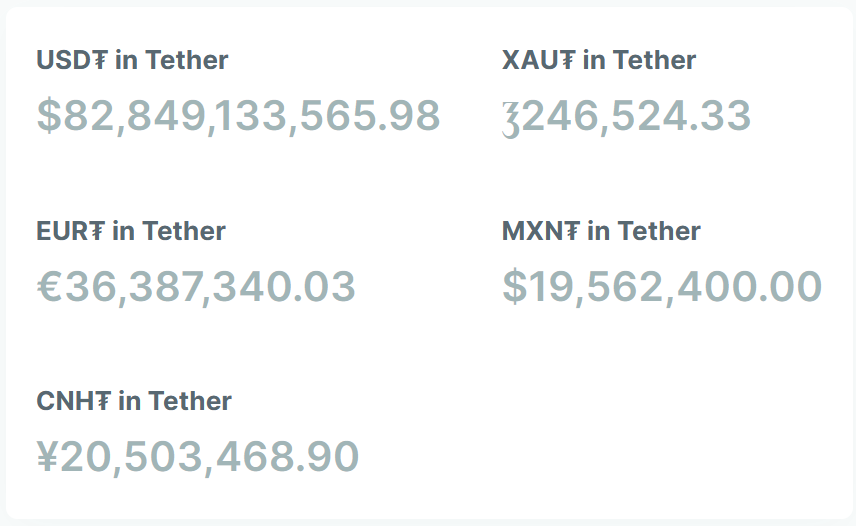Click the yen sign before 20,503,468.90
The height and width of the screenshot is (526, 856).
[x=48, y=458]
